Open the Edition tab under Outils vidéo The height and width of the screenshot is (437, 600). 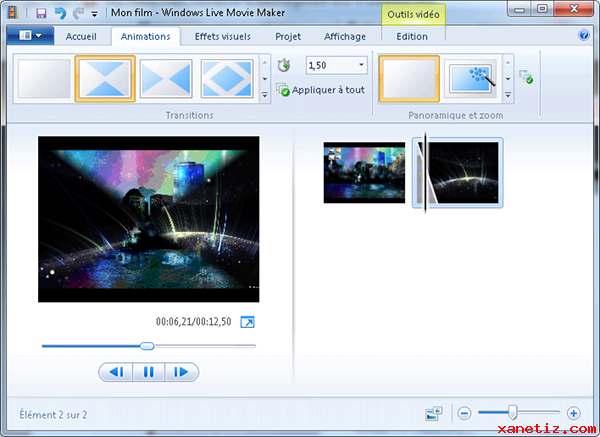pyautogui.click(x=412, y=36)
